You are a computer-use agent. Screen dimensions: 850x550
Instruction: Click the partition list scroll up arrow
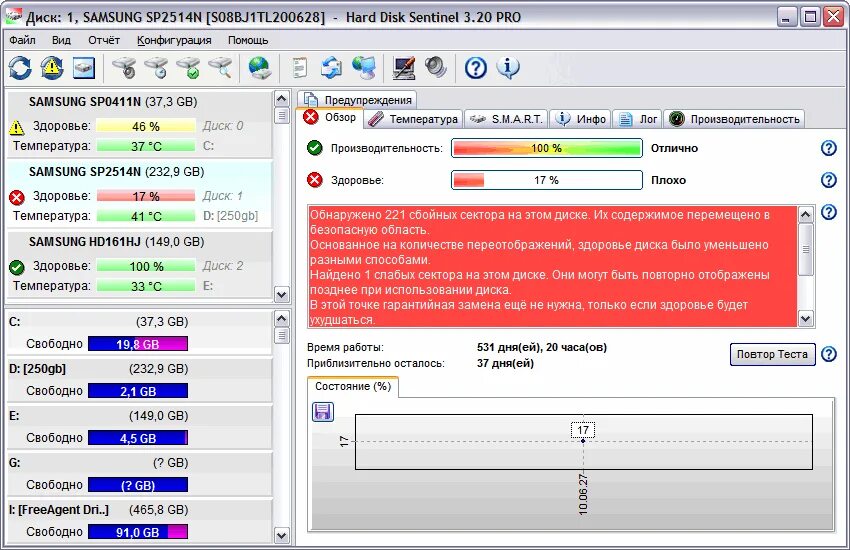tap(281, 319)
